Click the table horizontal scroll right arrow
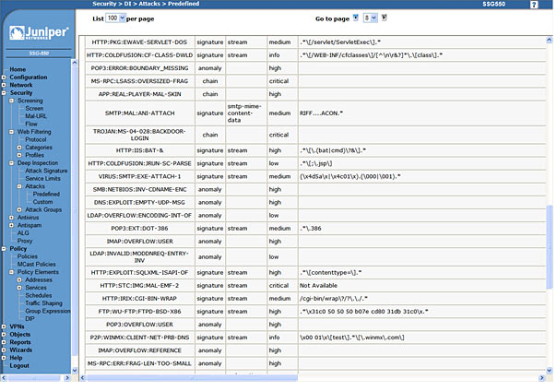The height and width of the screenshot is (383, 554). [x=542, y=378]
